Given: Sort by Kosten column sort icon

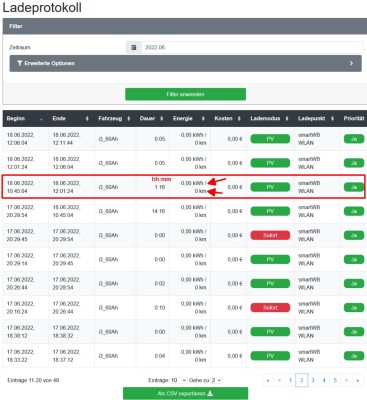Looking at the screenshot, I should [239, 119].
